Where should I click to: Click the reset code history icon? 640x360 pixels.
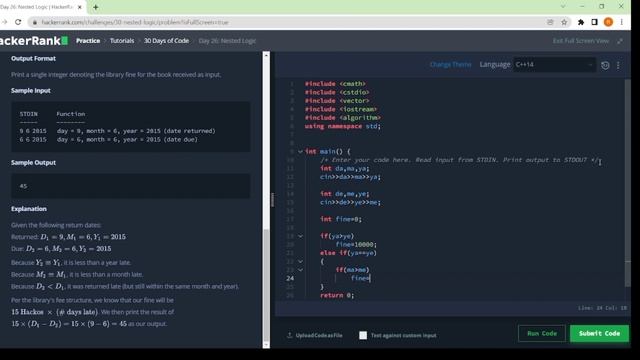pos(605,65)
